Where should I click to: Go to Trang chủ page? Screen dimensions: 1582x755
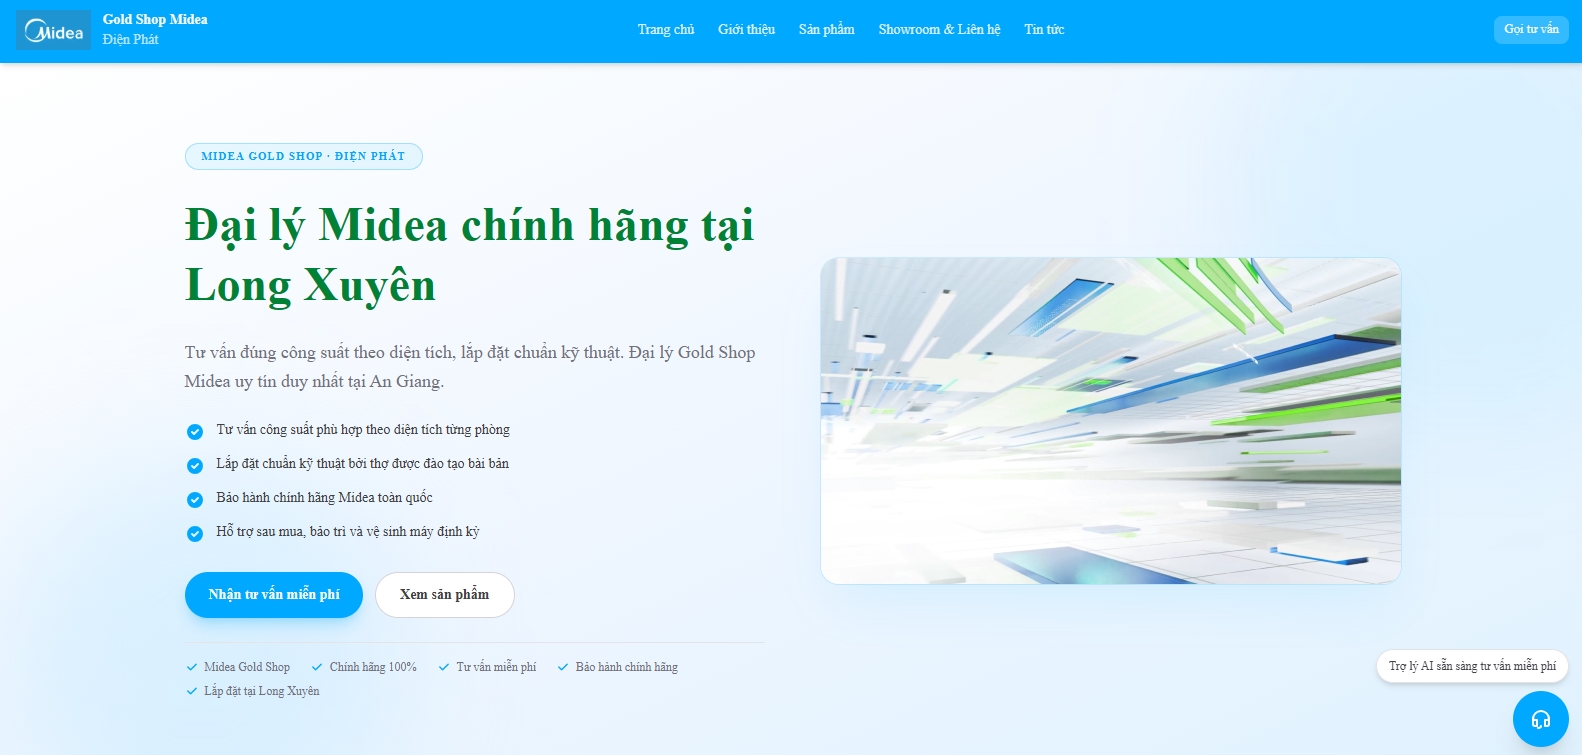(666, 30)
